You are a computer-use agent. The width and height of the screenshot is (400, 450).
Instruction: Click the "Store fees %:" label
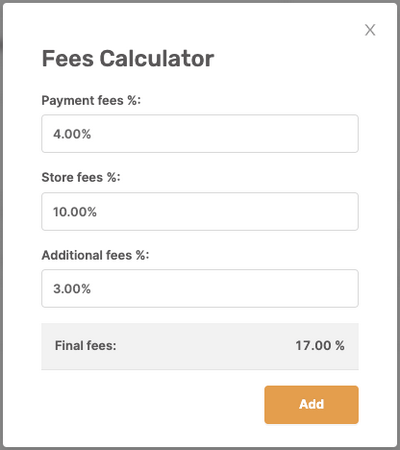81,177
